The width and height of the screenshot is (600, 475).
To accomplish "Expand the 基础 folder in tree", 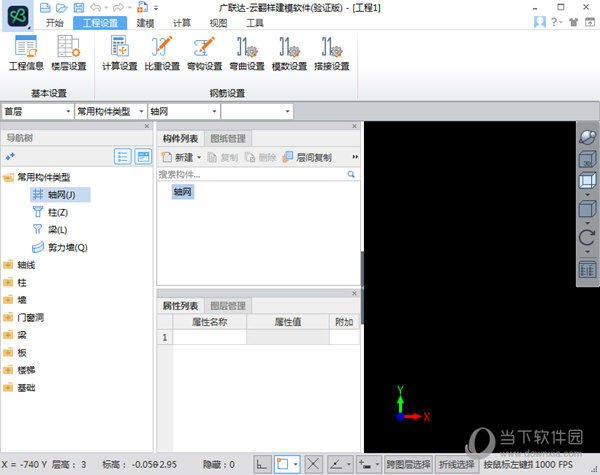I will pyautogui.click(x=8, y=387).
